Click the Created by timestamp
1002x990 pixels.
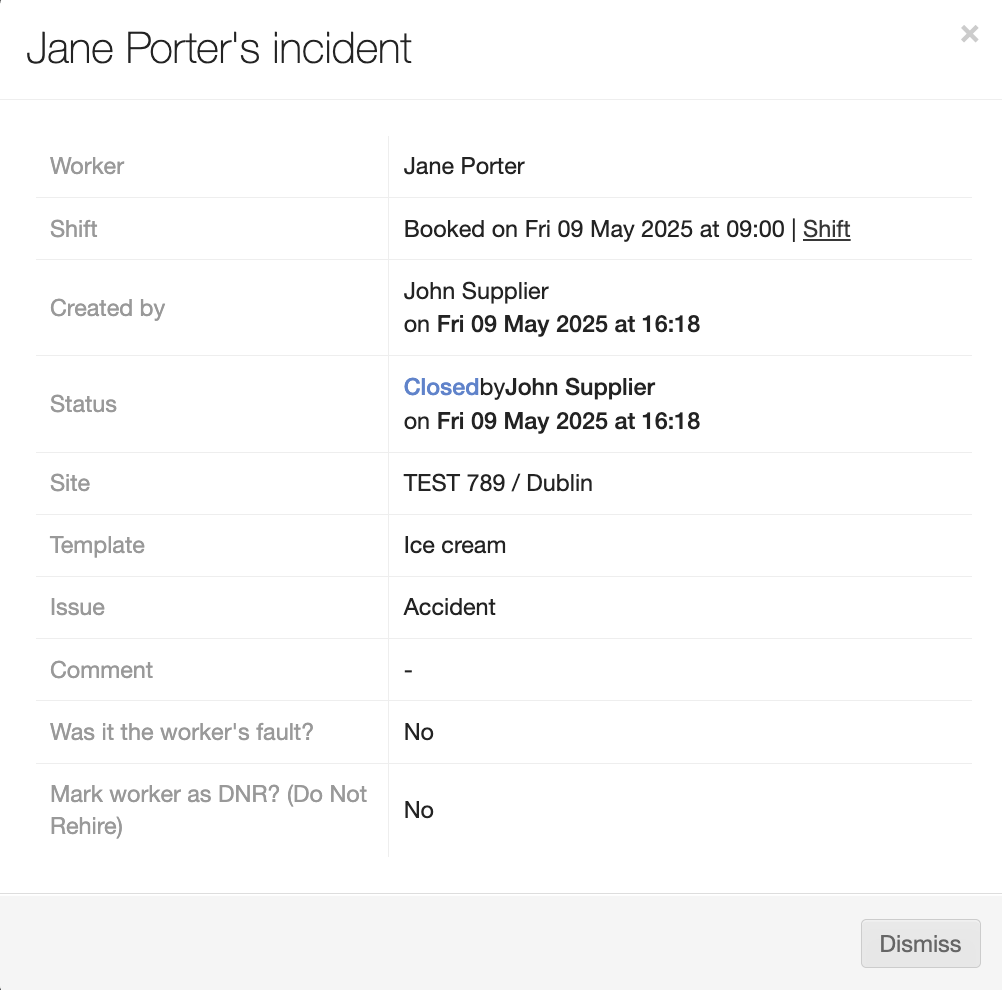pyautogui.click(x=567, y=324)
